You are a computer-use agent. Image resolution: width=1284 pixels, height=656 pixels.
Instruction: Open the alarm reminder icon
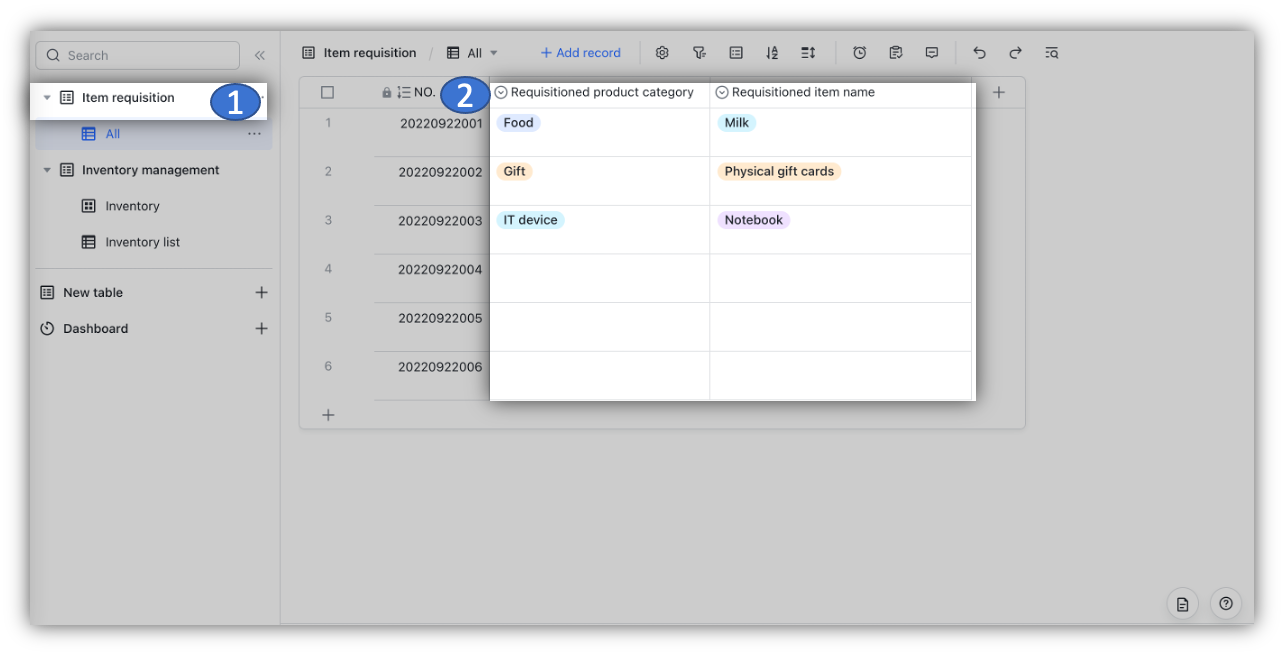(859, 52)
